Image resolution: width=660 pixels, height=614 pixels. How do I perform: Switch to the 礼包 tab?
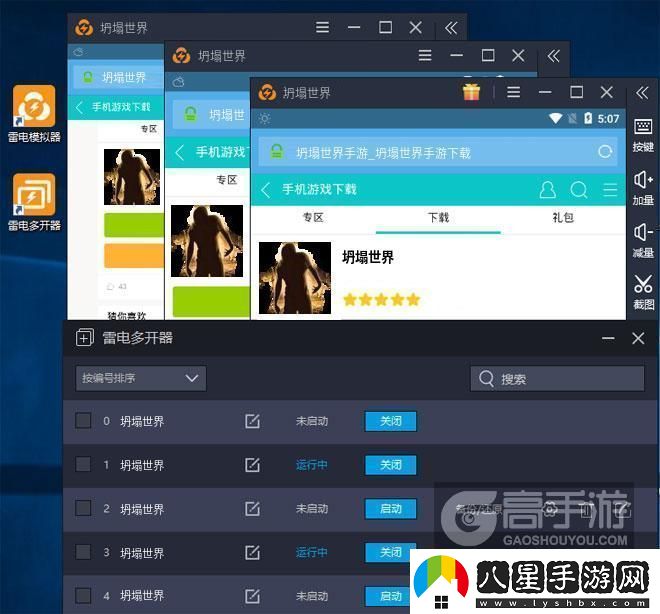(563, 218)
